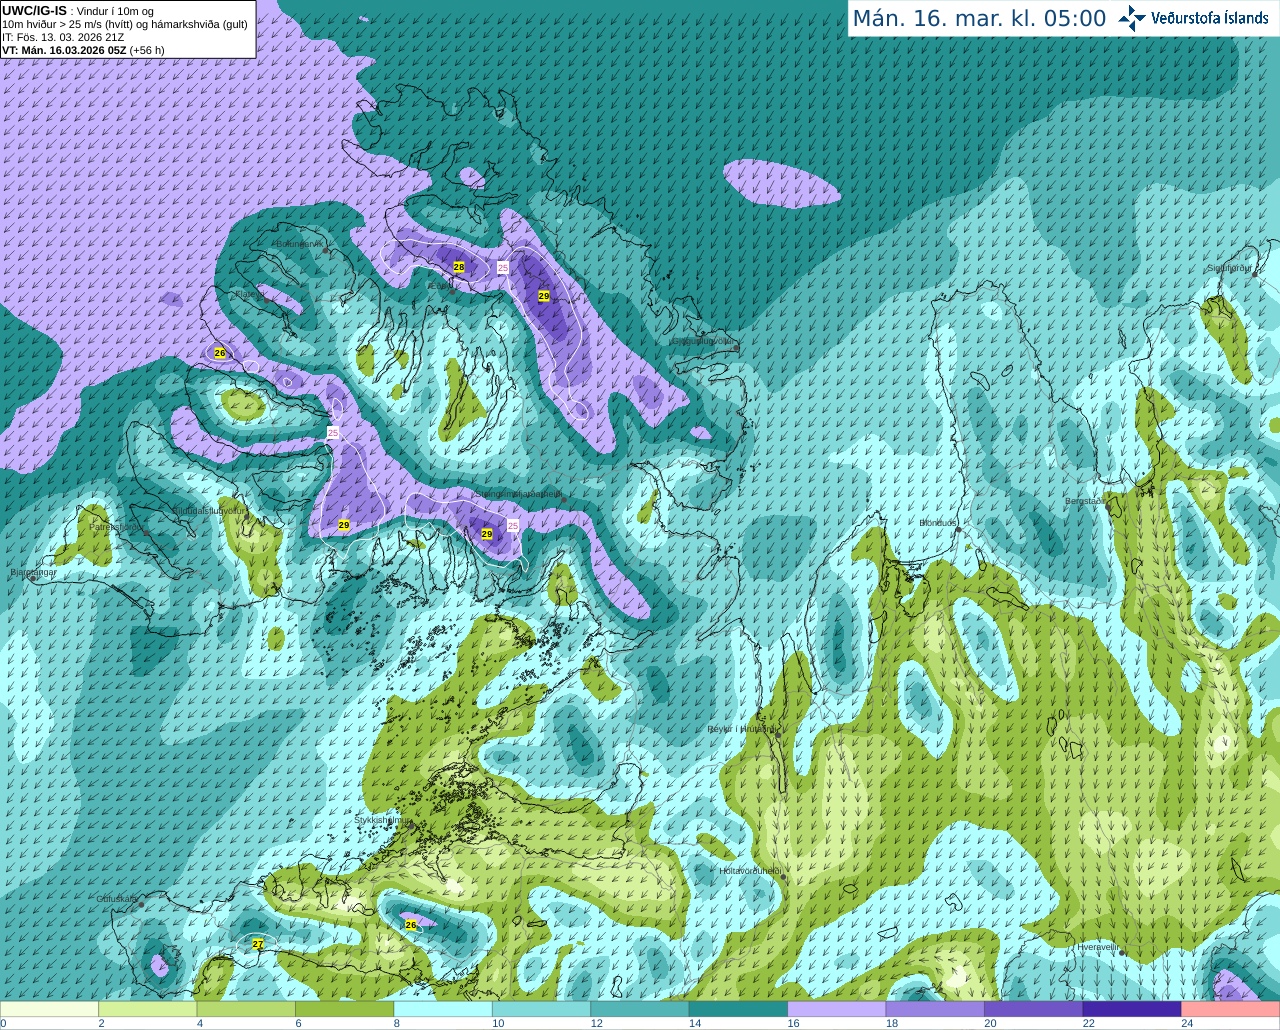
Task: Pick the 14–16 m/s dark teal swatch
Action: click(x=738, y=1009)
